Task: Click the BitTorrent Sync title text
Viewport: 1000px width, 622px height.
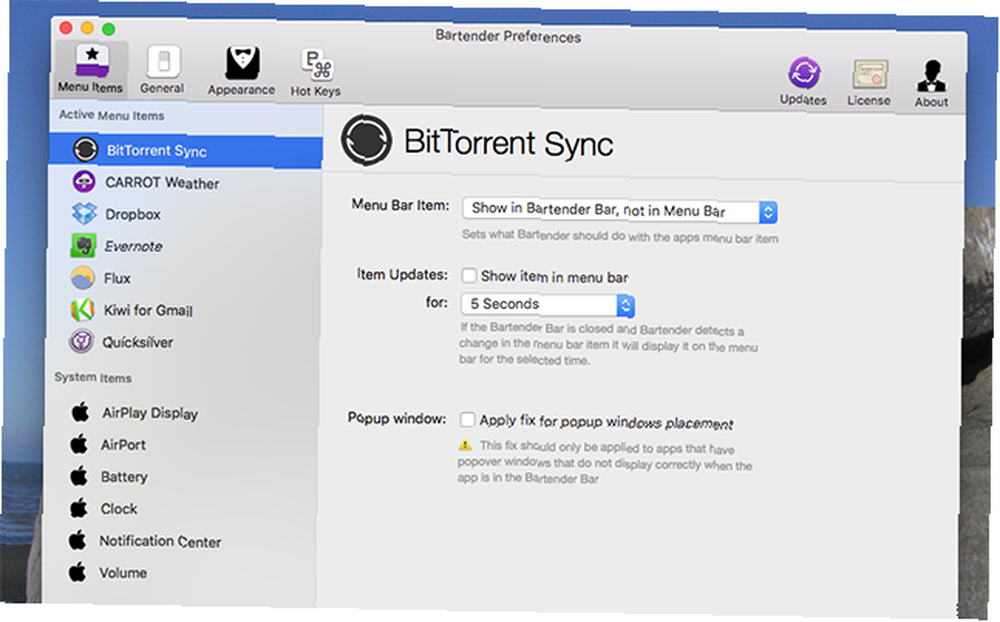Action: pyautogui.click(x=508, y=142)
